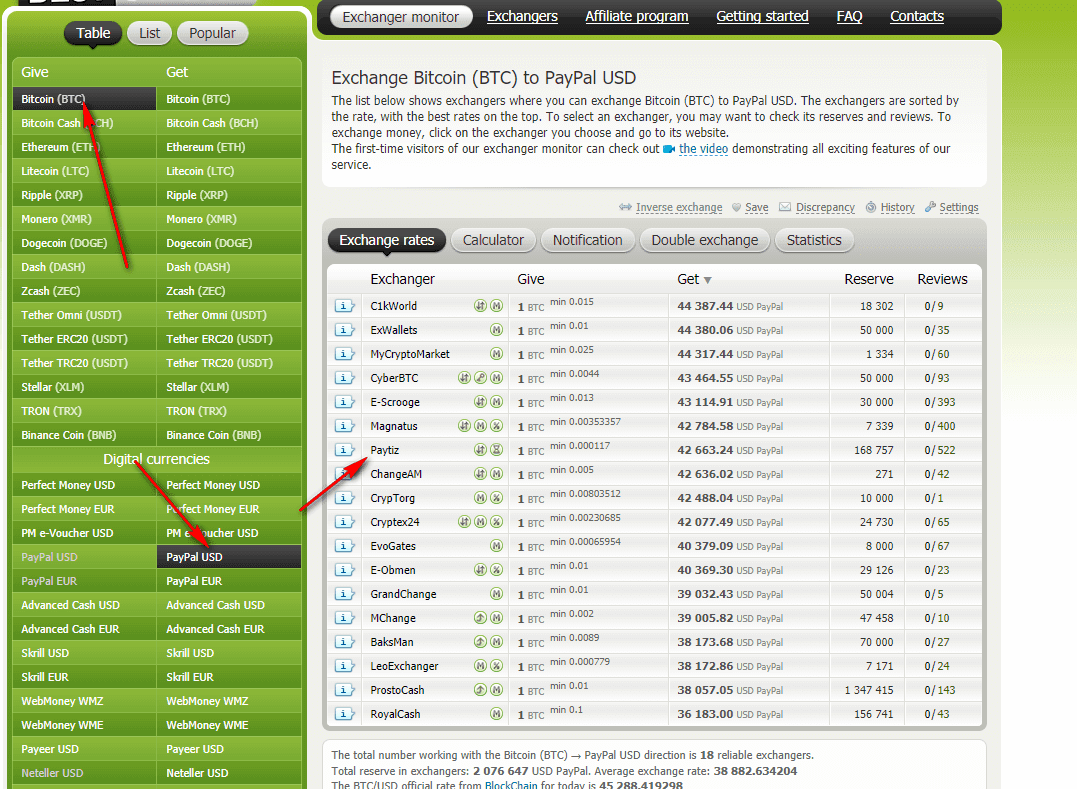Click the percent badge icon beside Magnatus

click(496, 426)
